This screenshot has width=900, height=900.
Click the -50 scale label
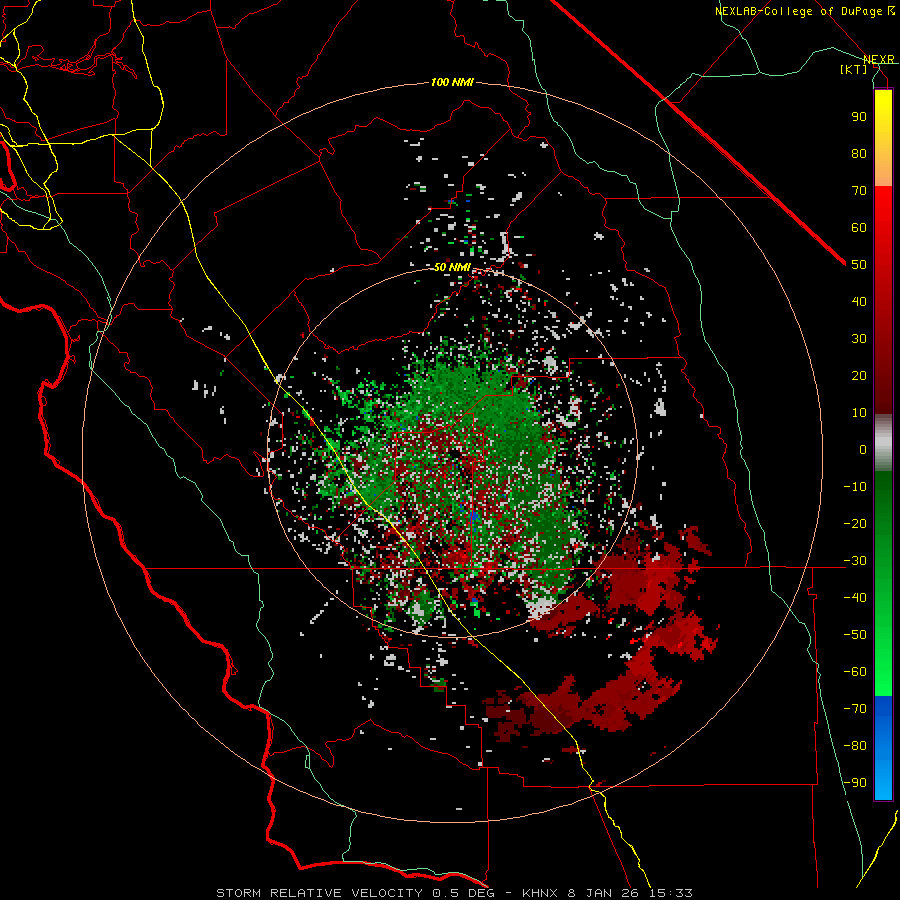click(x=855, y=634)
